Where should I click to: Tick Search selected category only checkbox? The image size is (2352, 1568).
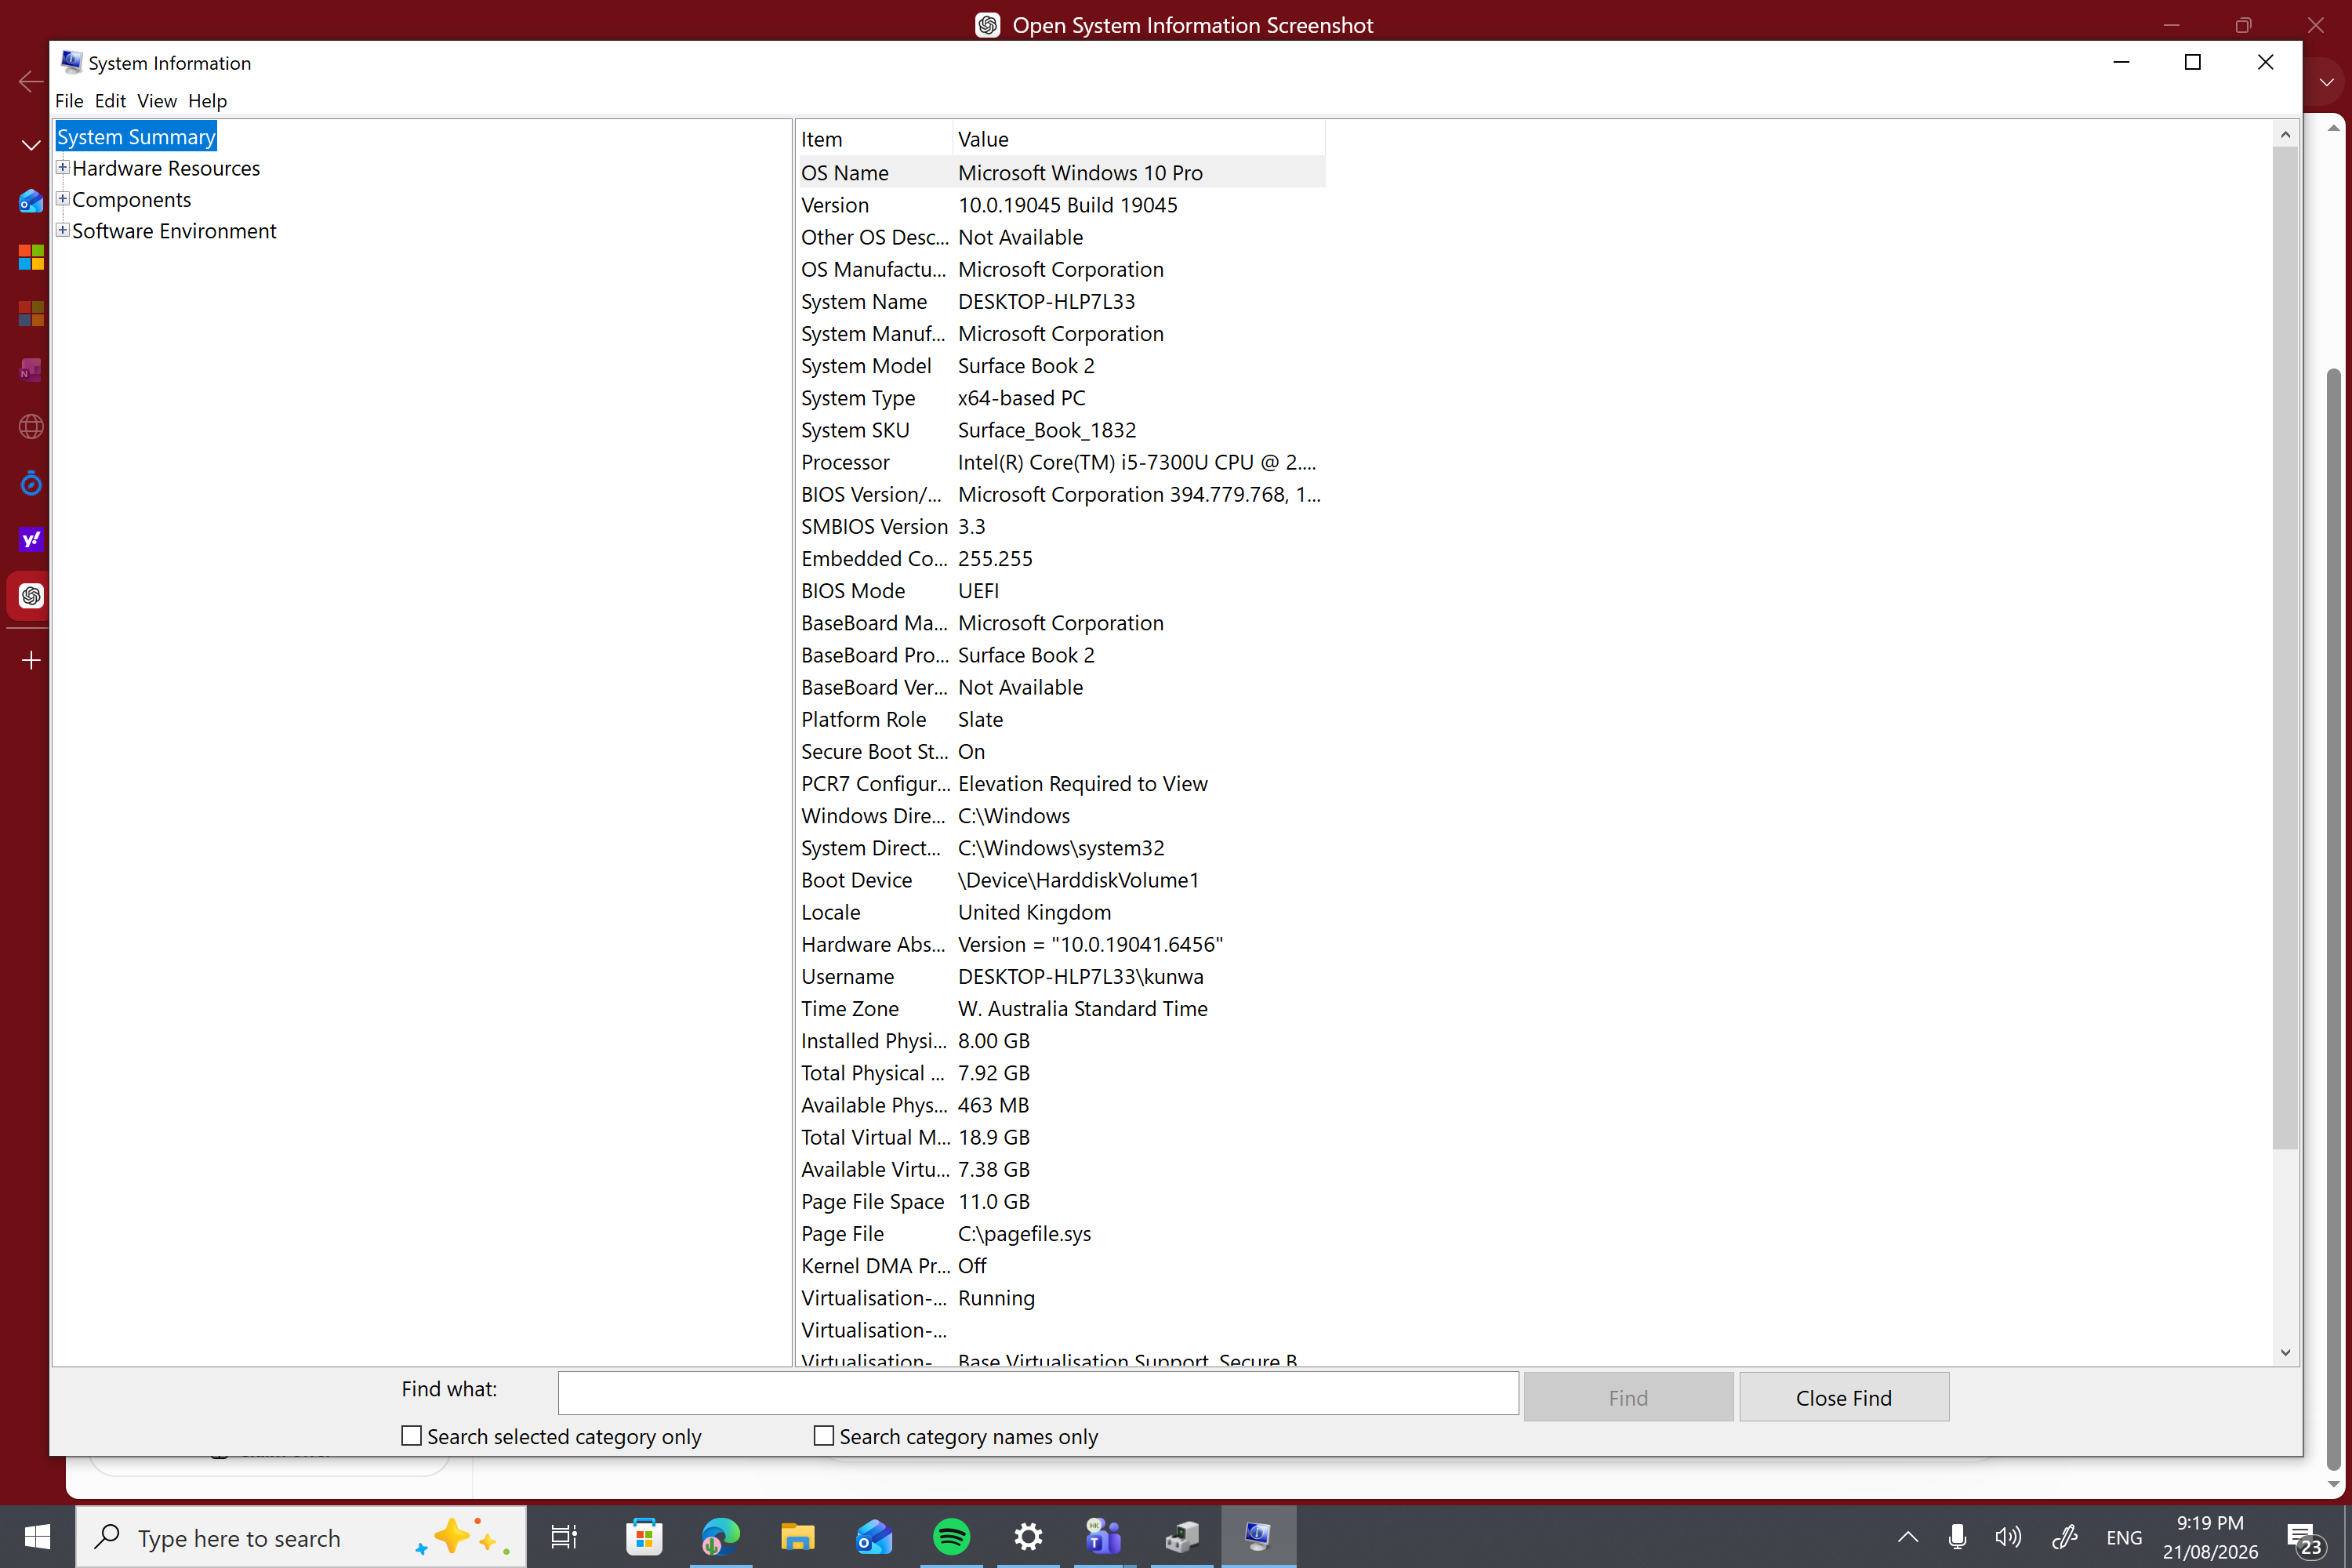(411, 1436)
